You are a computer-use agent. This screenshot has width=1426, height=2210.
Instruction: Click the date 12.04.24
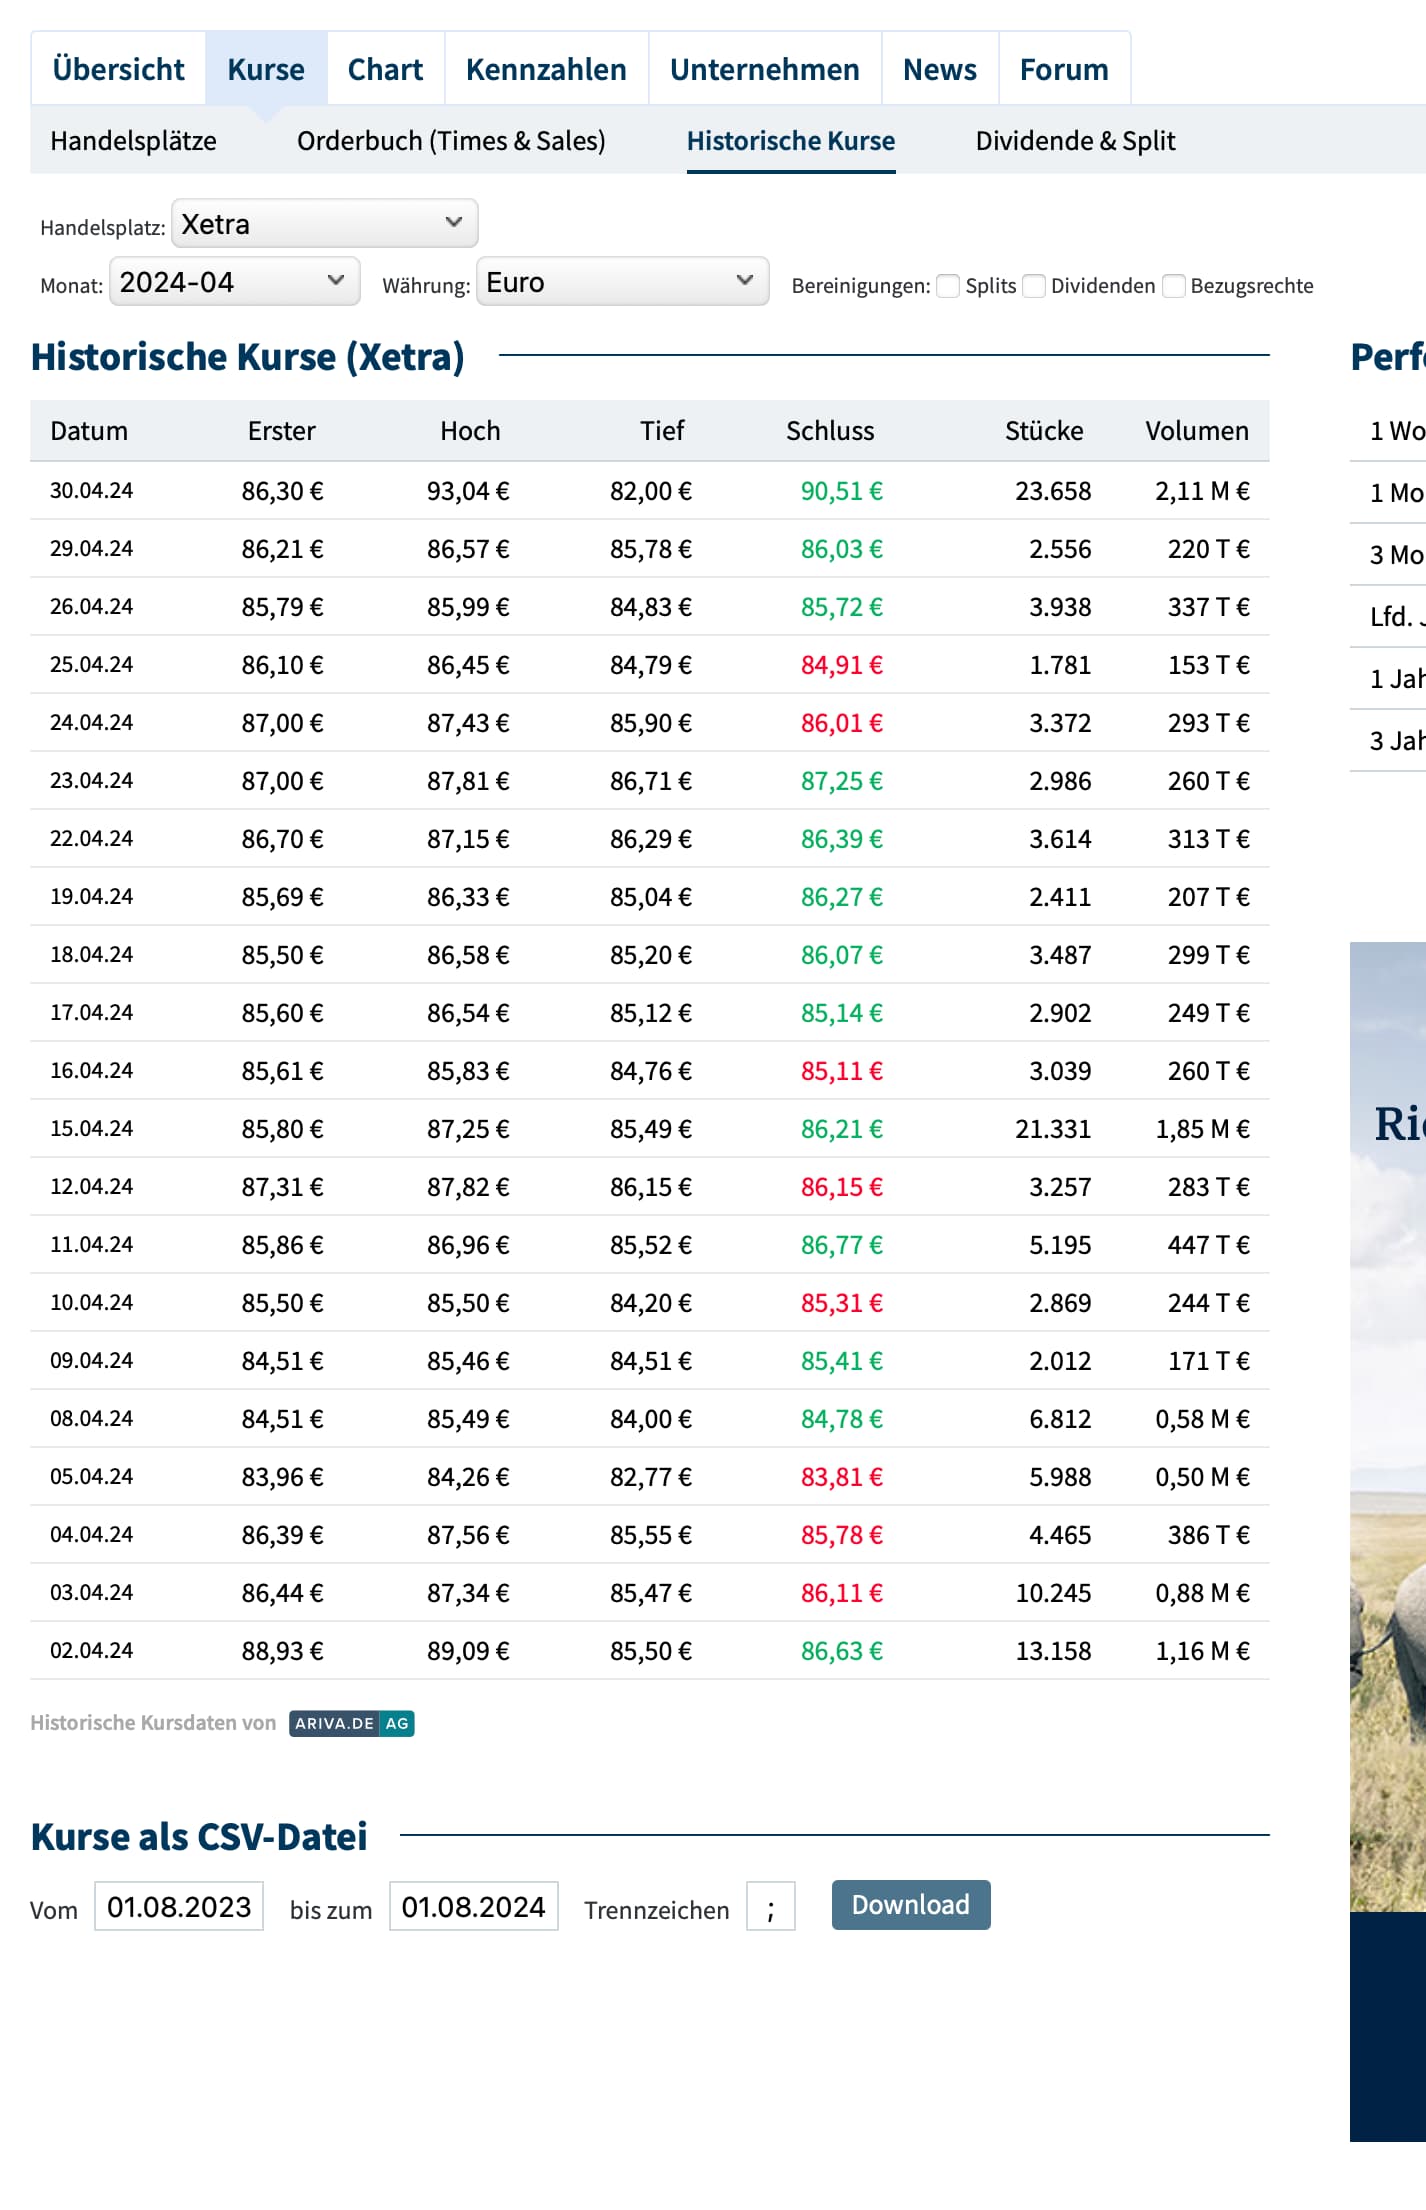tap(92, 1187)
